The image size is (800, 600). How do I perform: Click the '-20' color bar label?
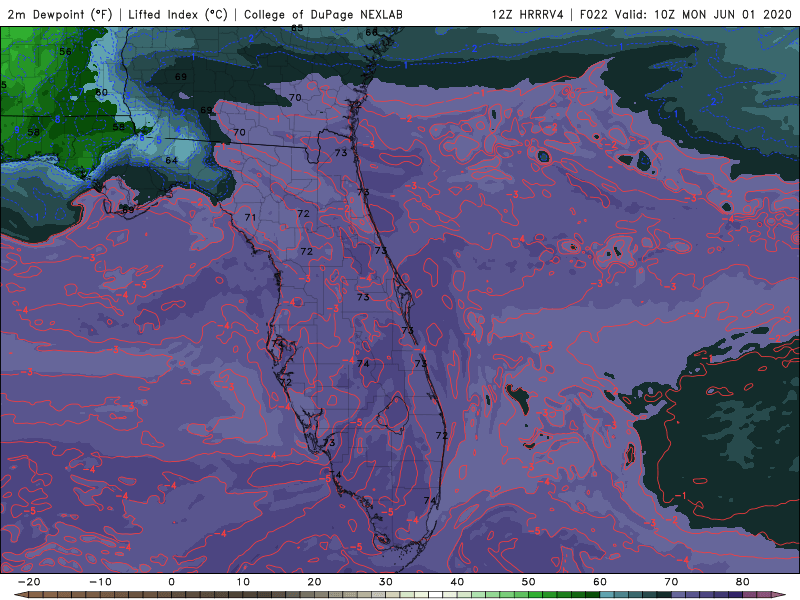tap(29, 582)
